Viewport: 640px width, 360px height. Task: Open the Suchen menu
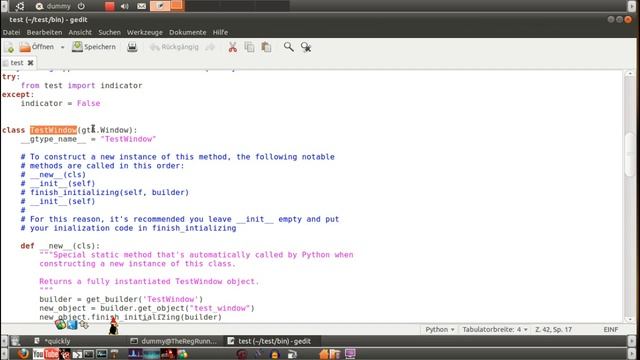coord(109,32)
